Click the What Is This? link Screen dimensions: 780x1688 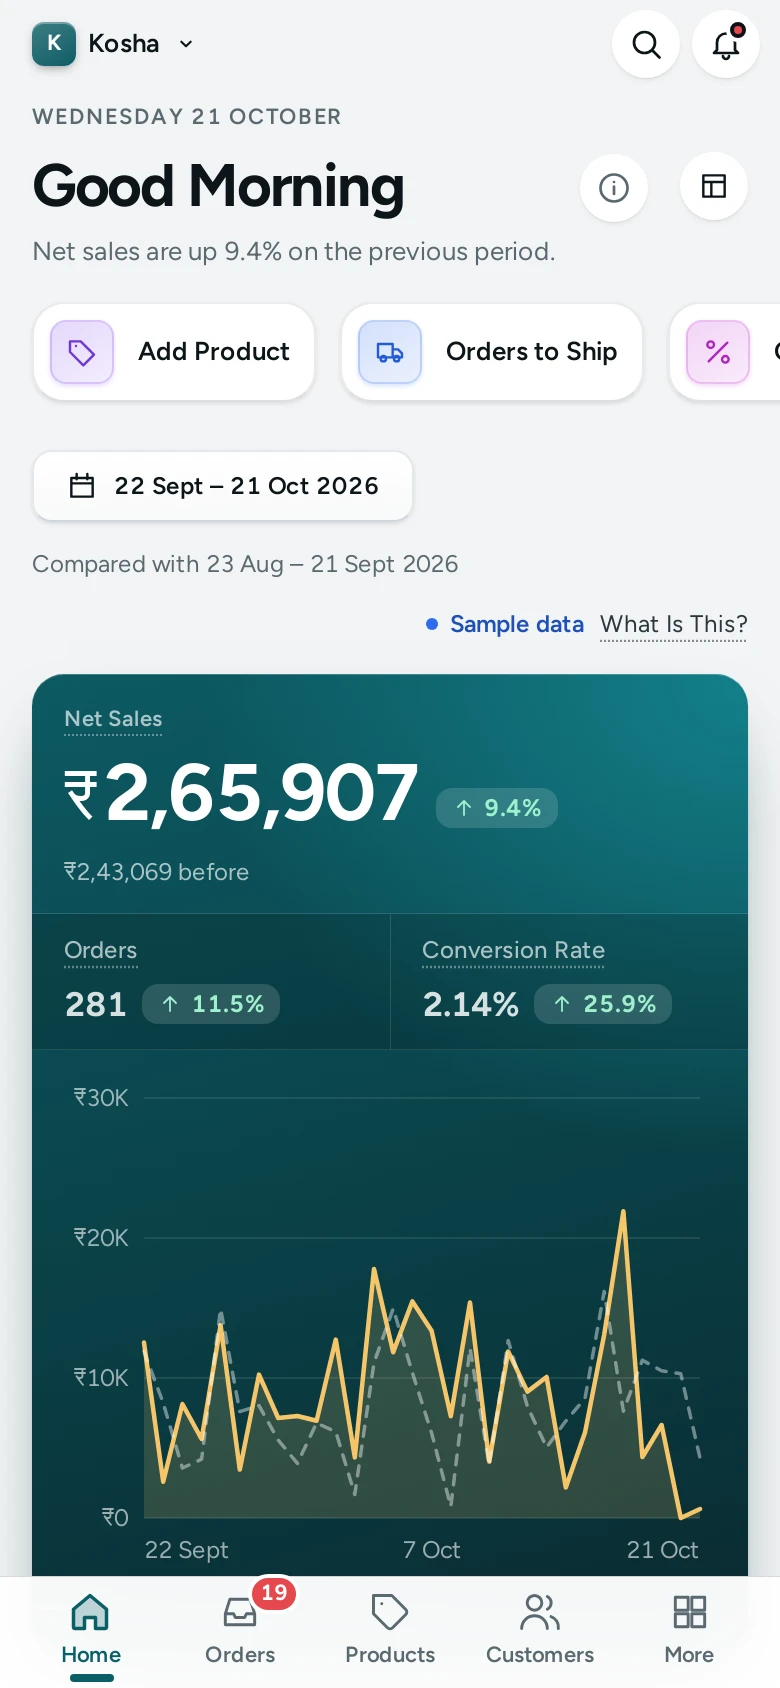674,625
